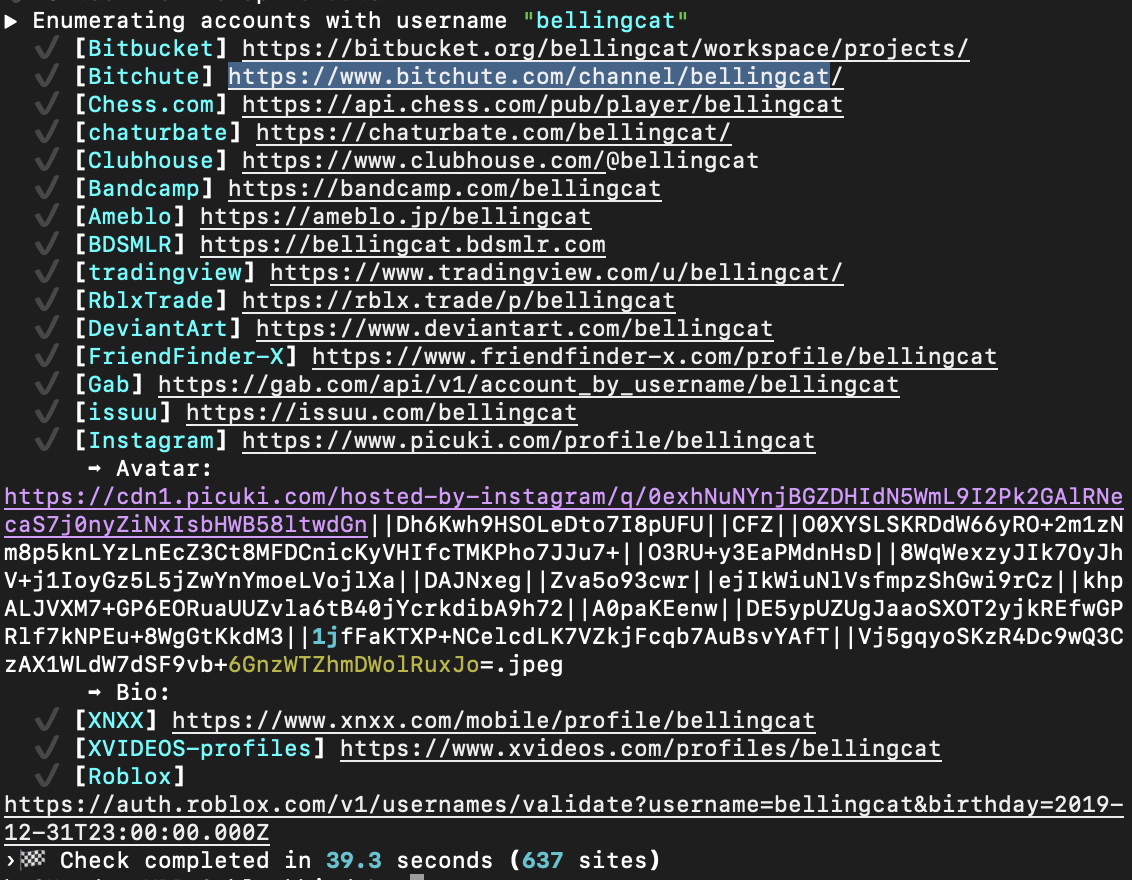Open the auth.roblox.com username validate URL
1132x880 pixels.
pyautogui.click(x=563, y=819)
